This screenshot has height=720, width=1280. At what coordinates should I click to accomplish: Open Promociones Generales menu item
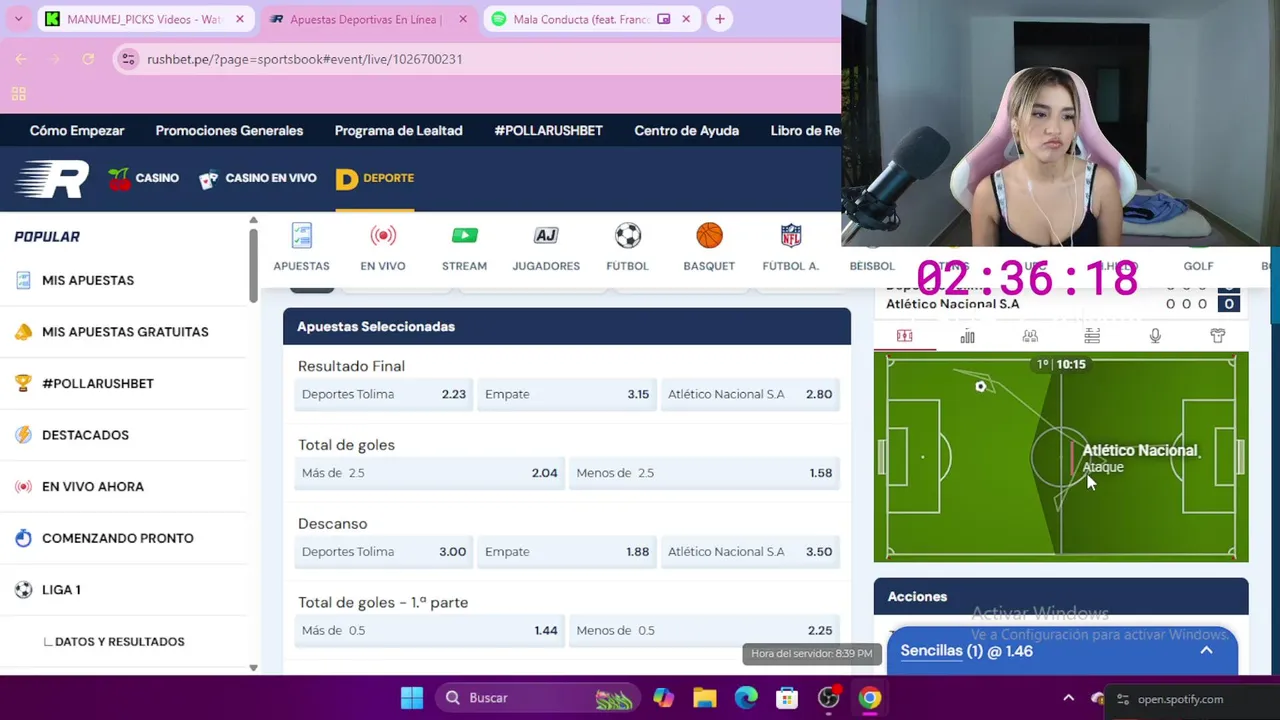coord(229,131)
